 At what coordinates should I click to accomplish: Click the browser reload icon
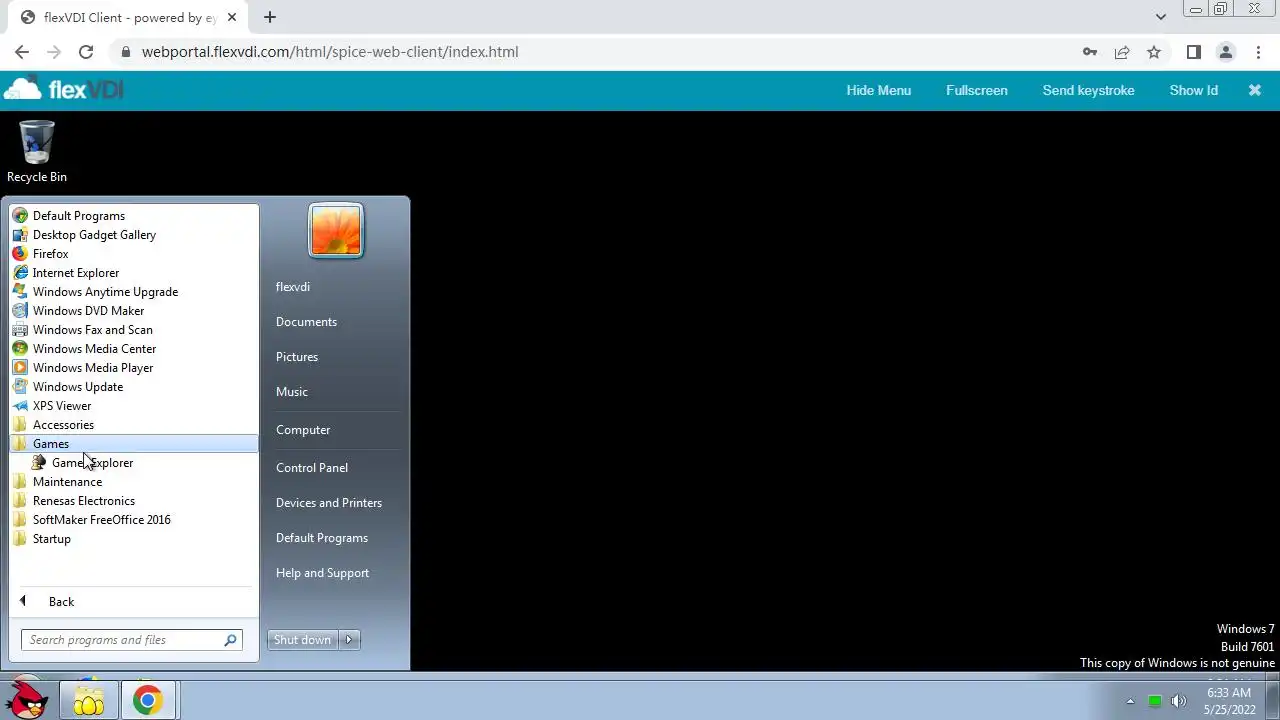click(x=86, y=52)
